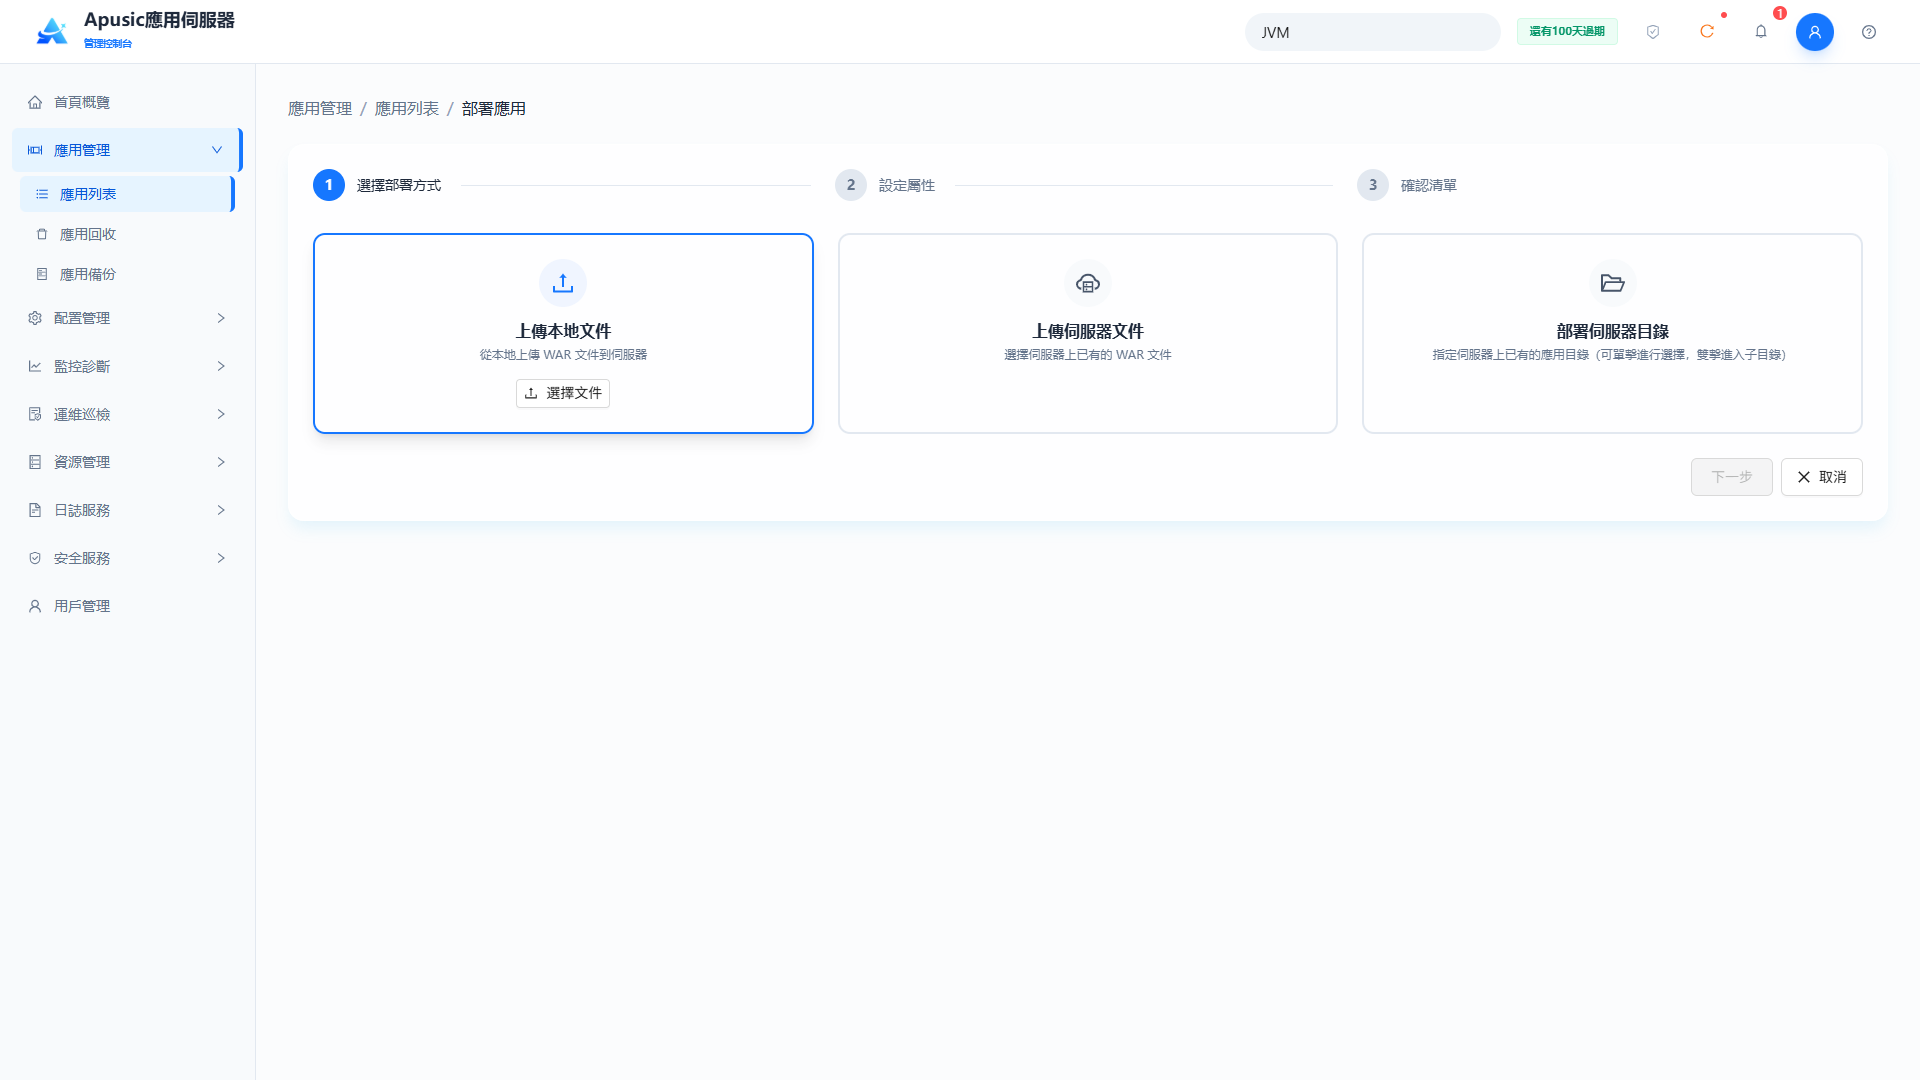Click the home icon beside 首頁概覽
Screen dimensions: 1920x1080
(35, 102)
